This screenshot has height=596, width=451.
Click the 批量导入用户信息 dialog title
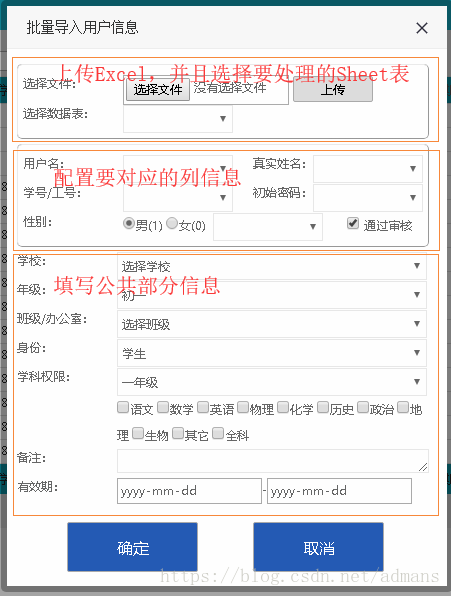(x=82, y=28)
